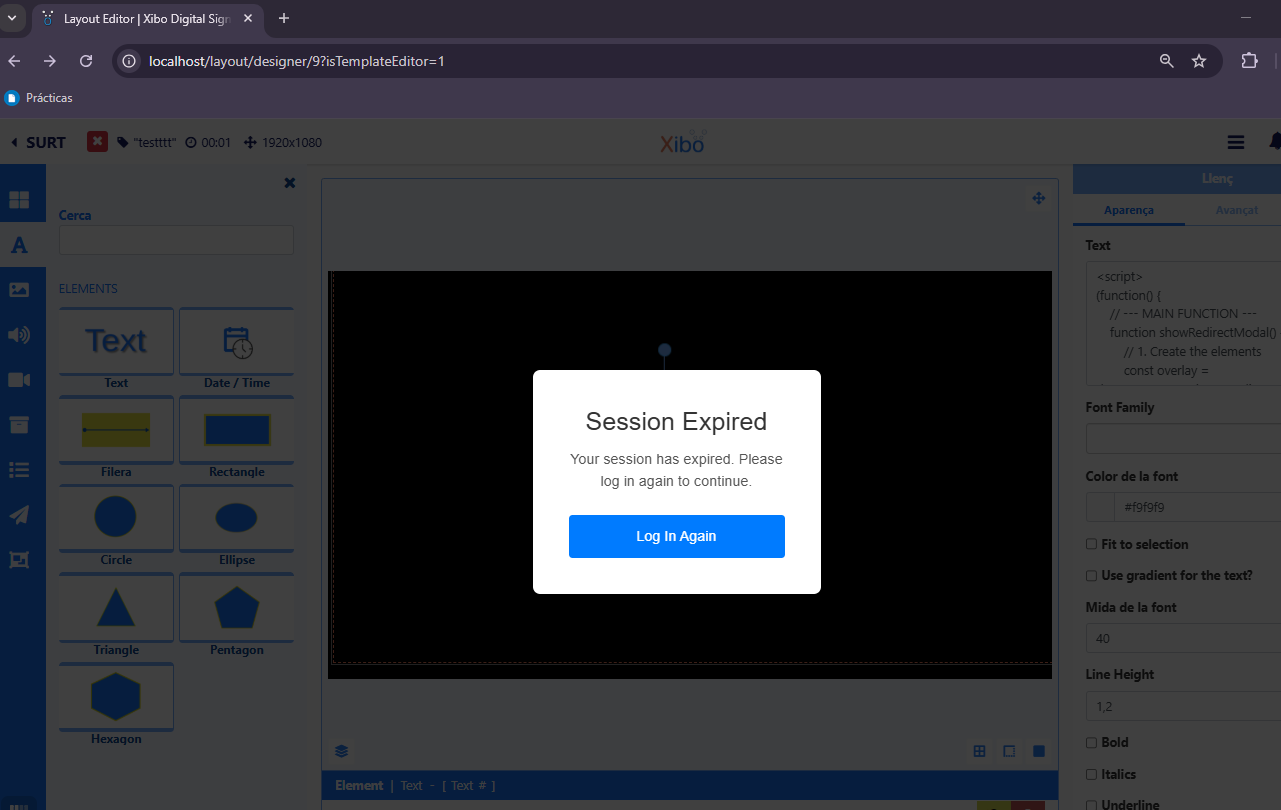
Task: Go back via the SURT exit link
Action: [38, 142]
